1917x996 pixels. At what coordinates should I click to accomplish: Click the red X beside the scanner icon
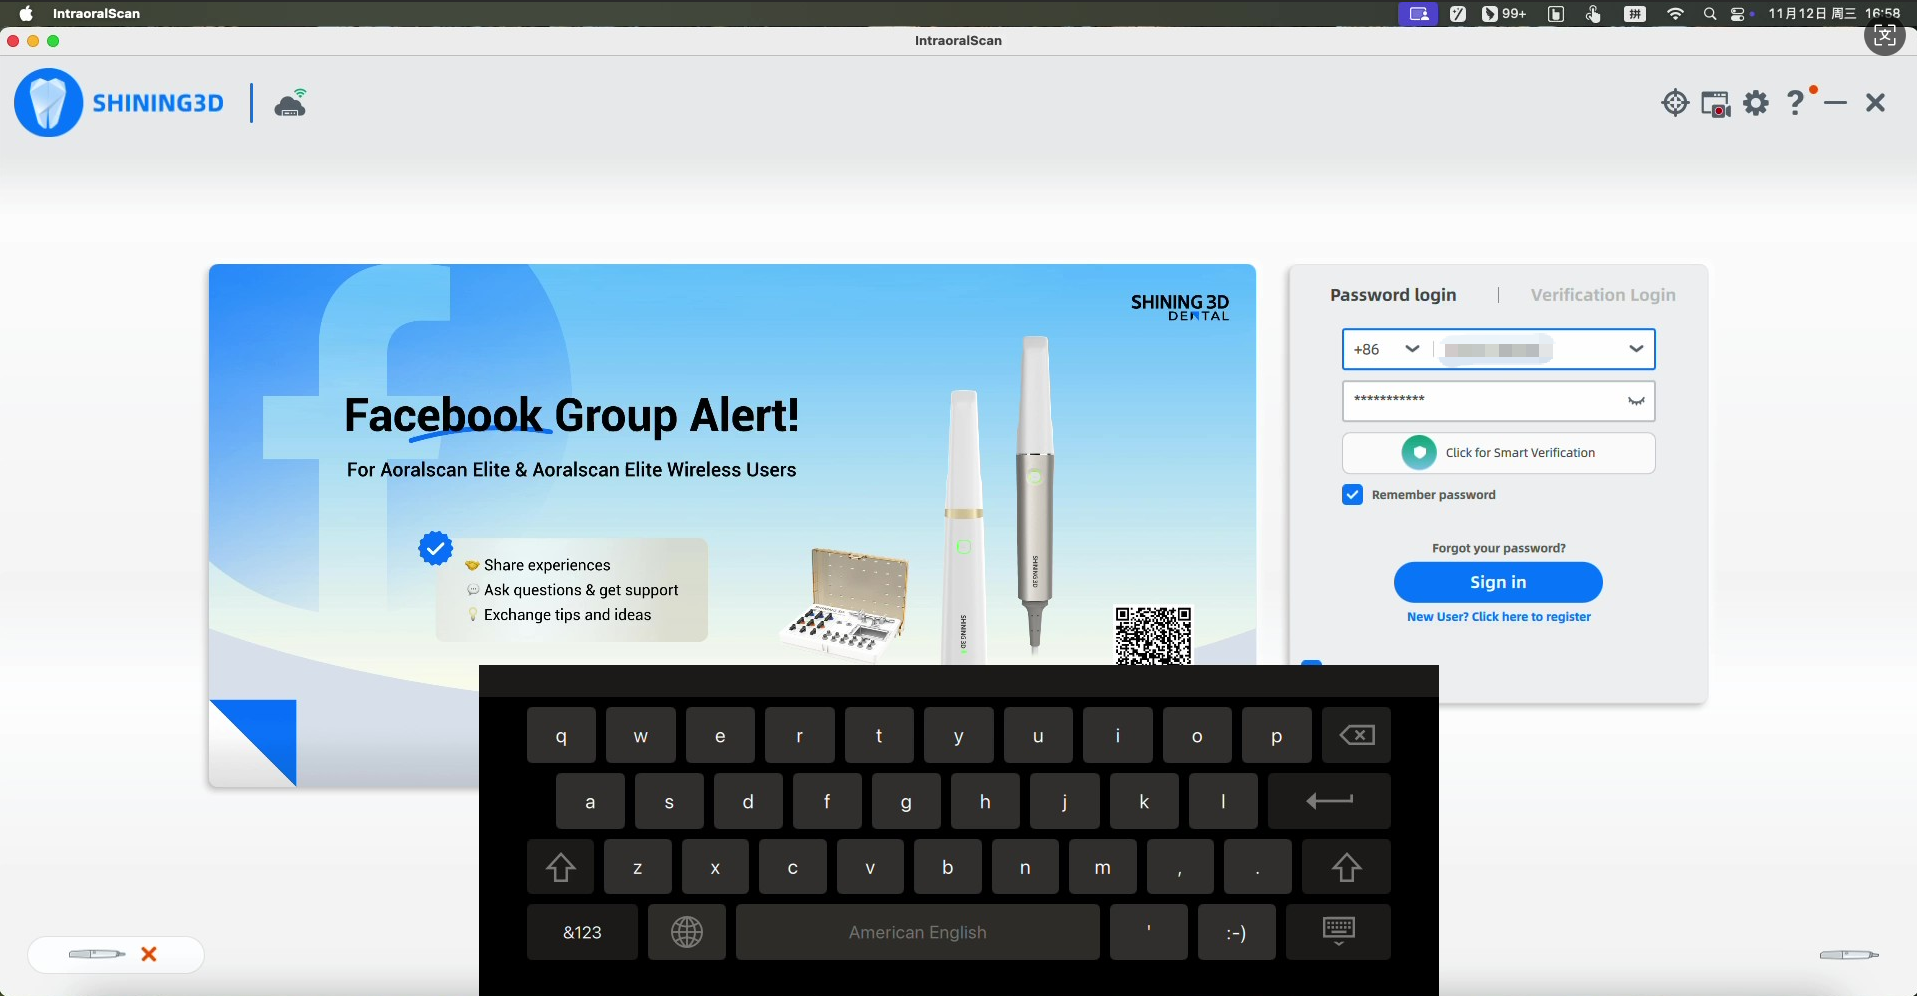click(x=150, y=954)
